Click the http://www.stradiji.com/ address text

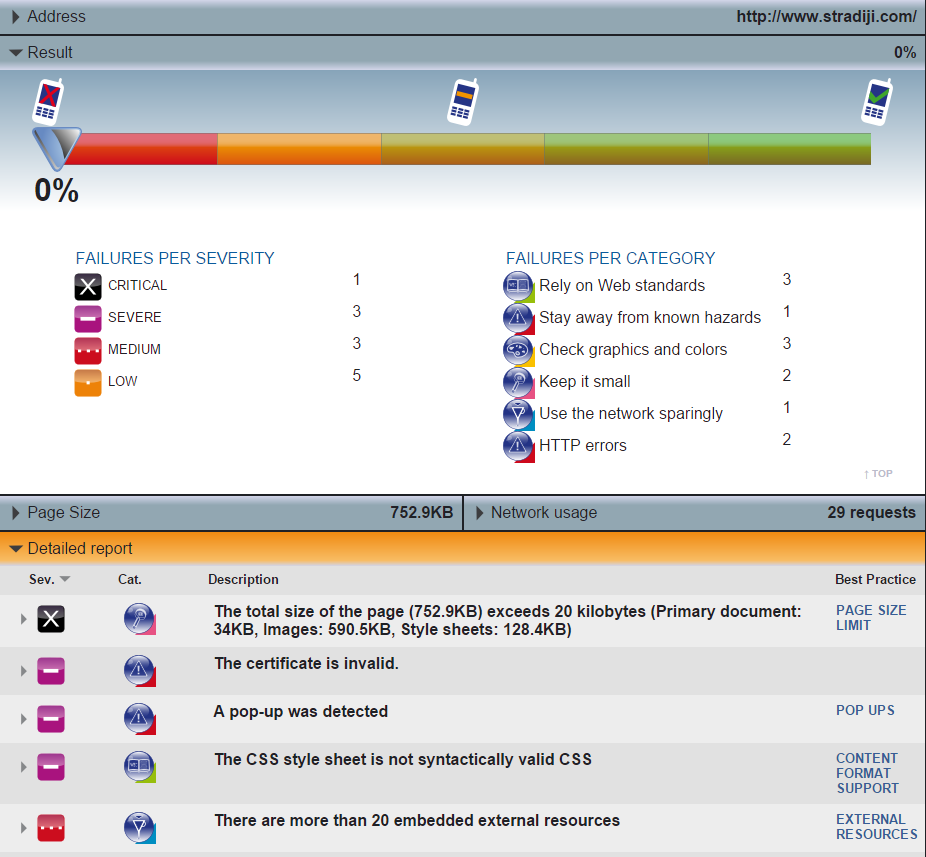[x=826, y=17]
